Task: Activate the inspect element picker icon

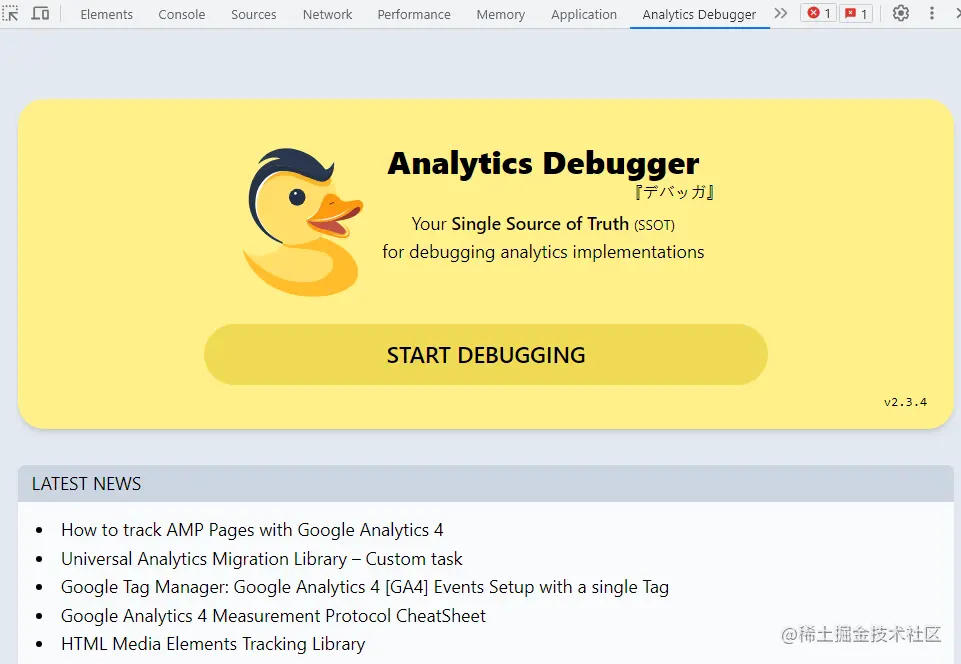Action: (x=10, y=13)
